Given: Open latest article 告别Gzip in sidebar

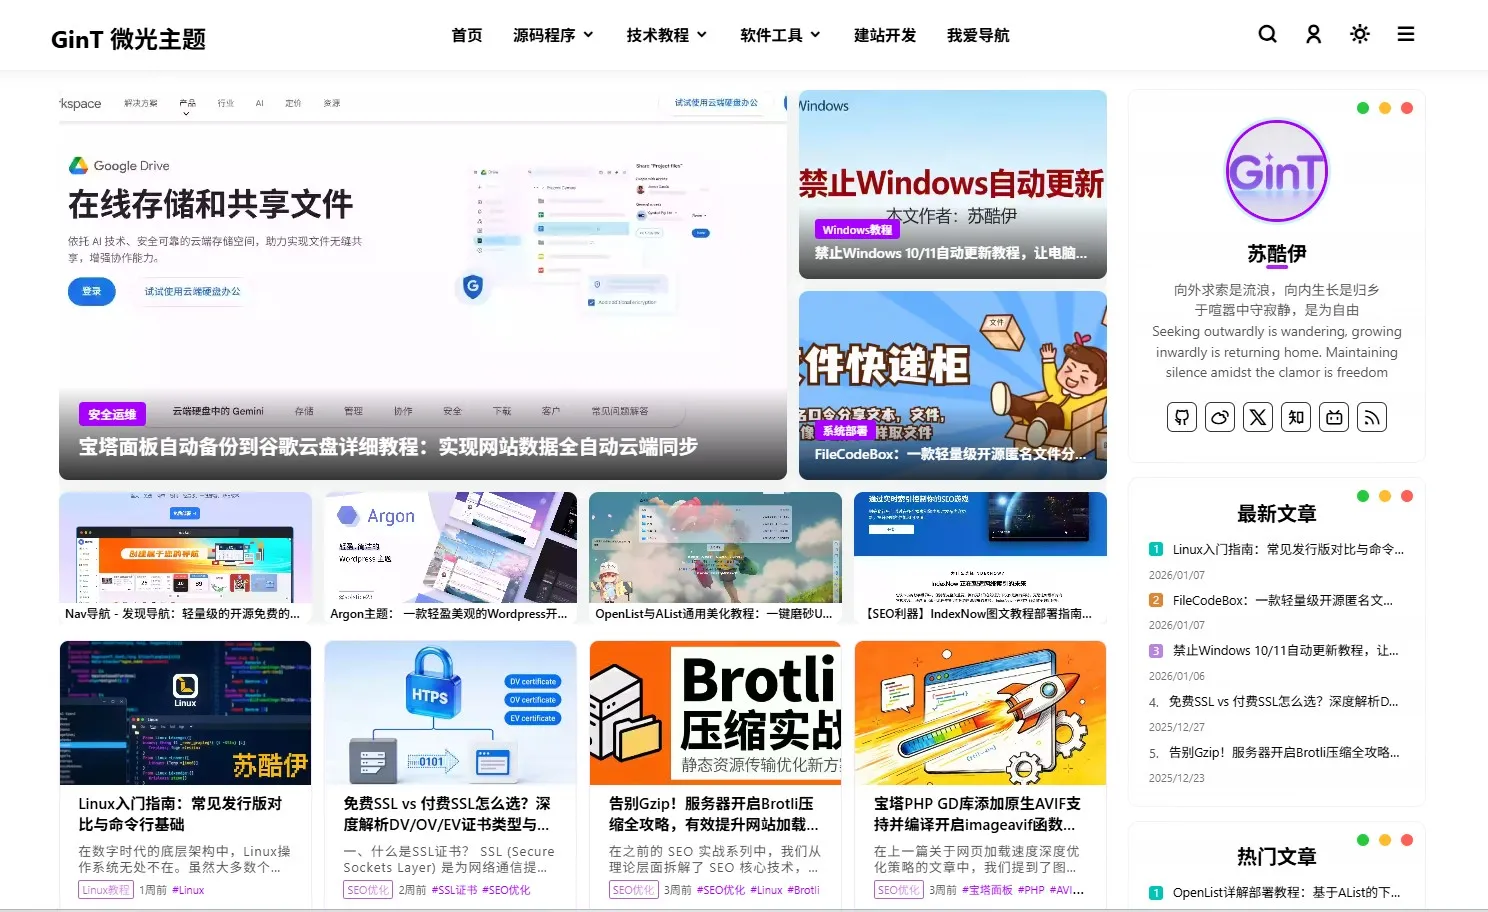Looking at the screenshot, I should coord(1284,752).
